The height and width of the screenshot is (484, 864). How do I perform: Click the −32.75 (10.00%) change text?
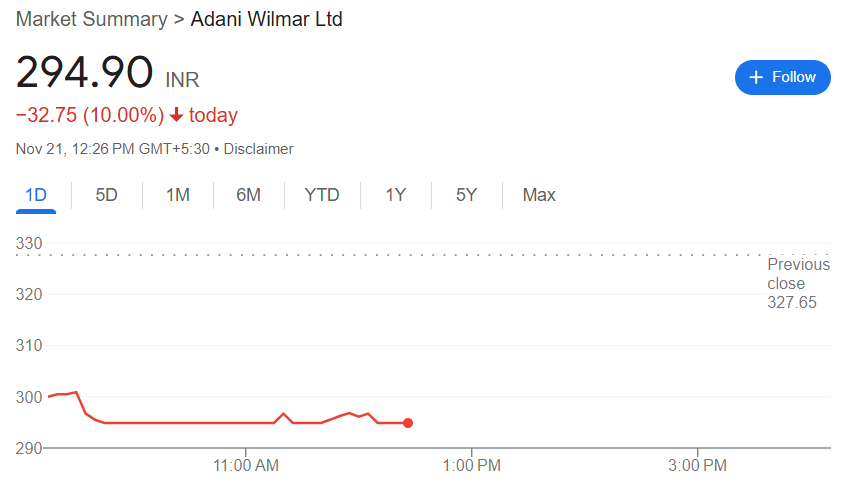point(89,115)
